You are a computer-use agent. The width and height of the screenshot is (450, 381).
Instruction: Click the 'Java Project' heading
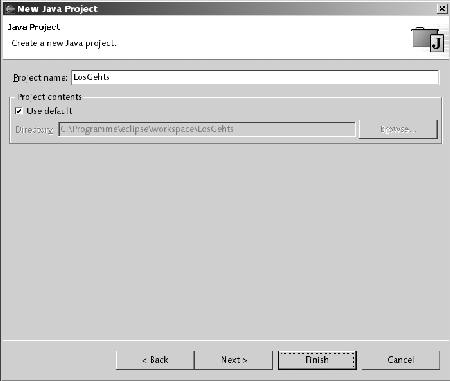click(x=34, y=27)
